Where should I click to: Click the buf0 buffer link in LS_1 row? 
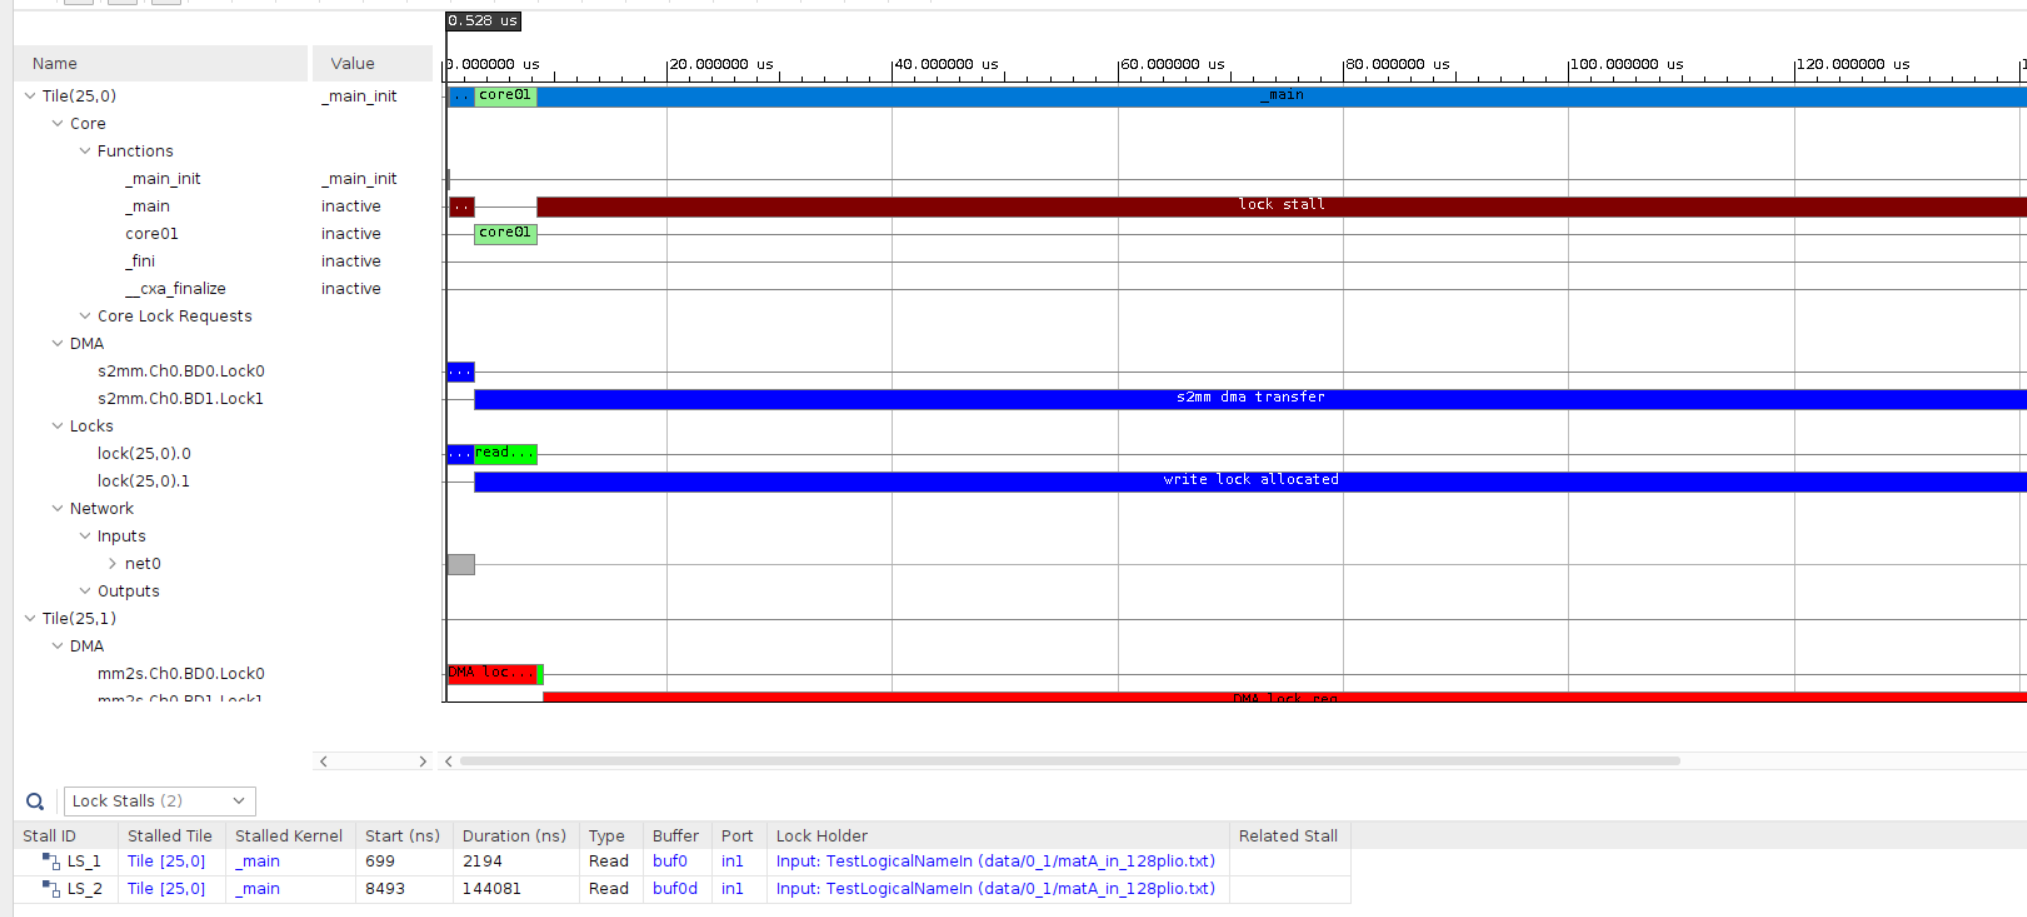click(670, 859)
